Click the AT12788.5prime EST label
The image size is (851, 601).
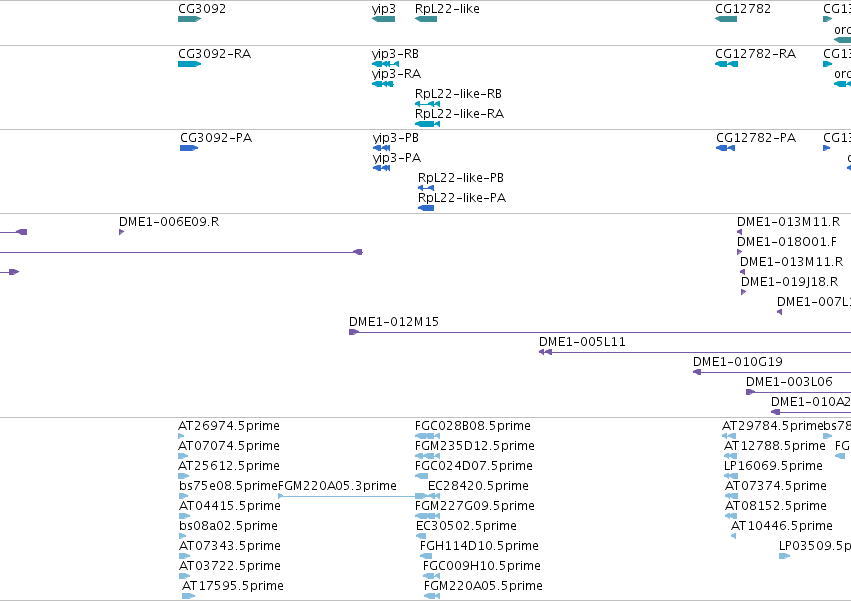click(x=775, y=446)
